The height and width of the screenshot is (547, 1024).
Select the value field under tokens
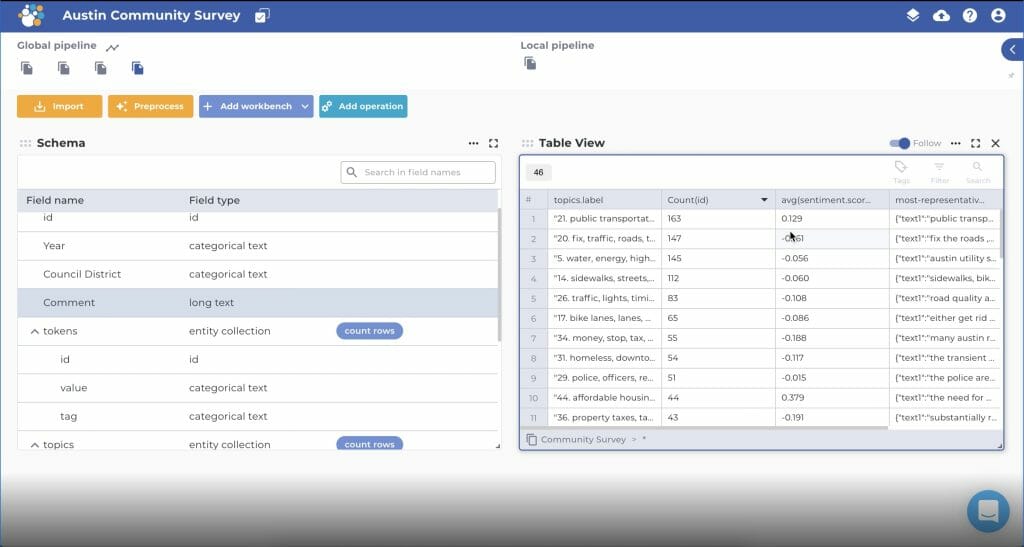(258, 388)
